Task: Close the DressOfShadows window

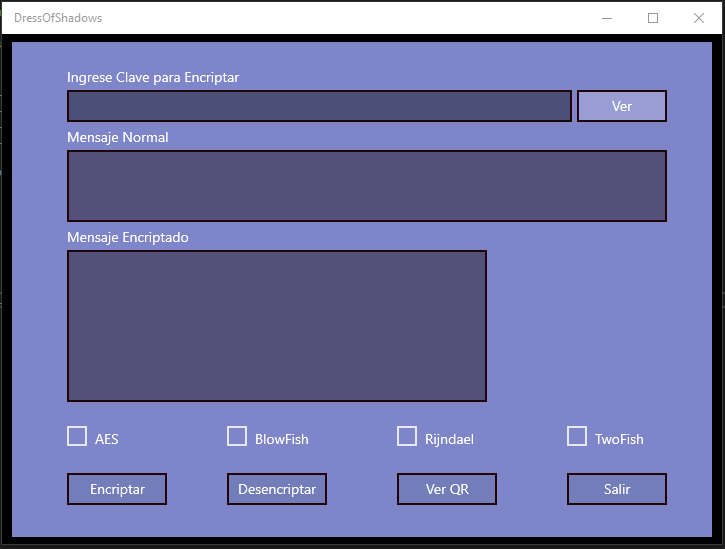Action: pos(699,18)
